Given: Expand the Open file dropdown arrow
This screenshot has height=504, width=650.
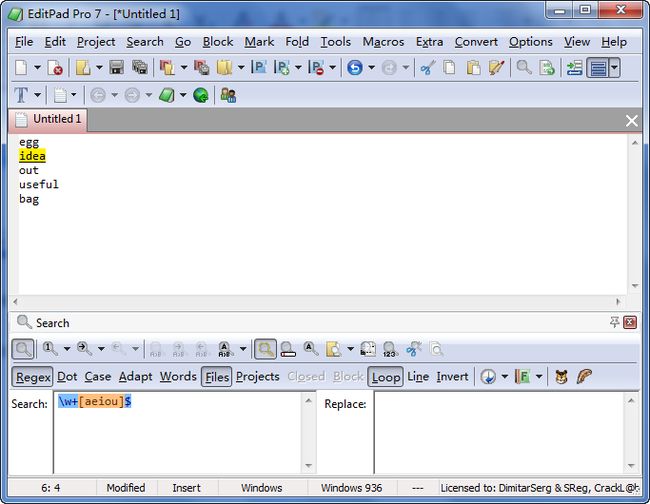Looking at the screenshot, I should (99, 67).
